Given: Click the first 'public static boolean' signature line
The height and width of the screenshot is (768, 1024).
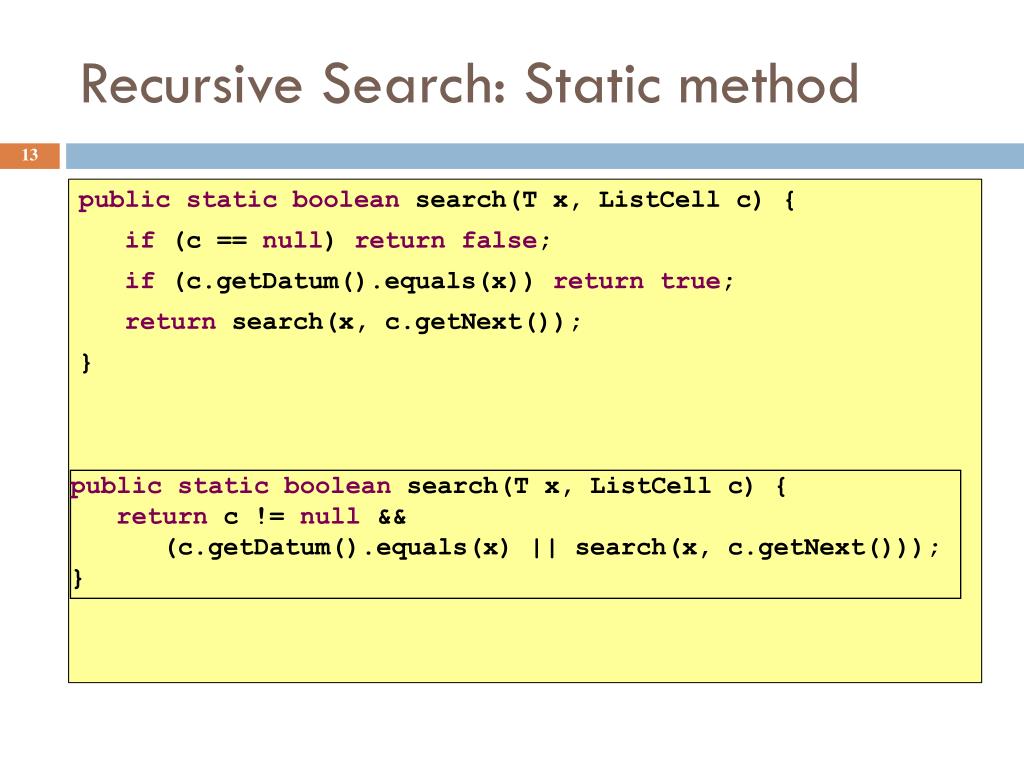Looking at the screenshot, I should click(436, 200).
